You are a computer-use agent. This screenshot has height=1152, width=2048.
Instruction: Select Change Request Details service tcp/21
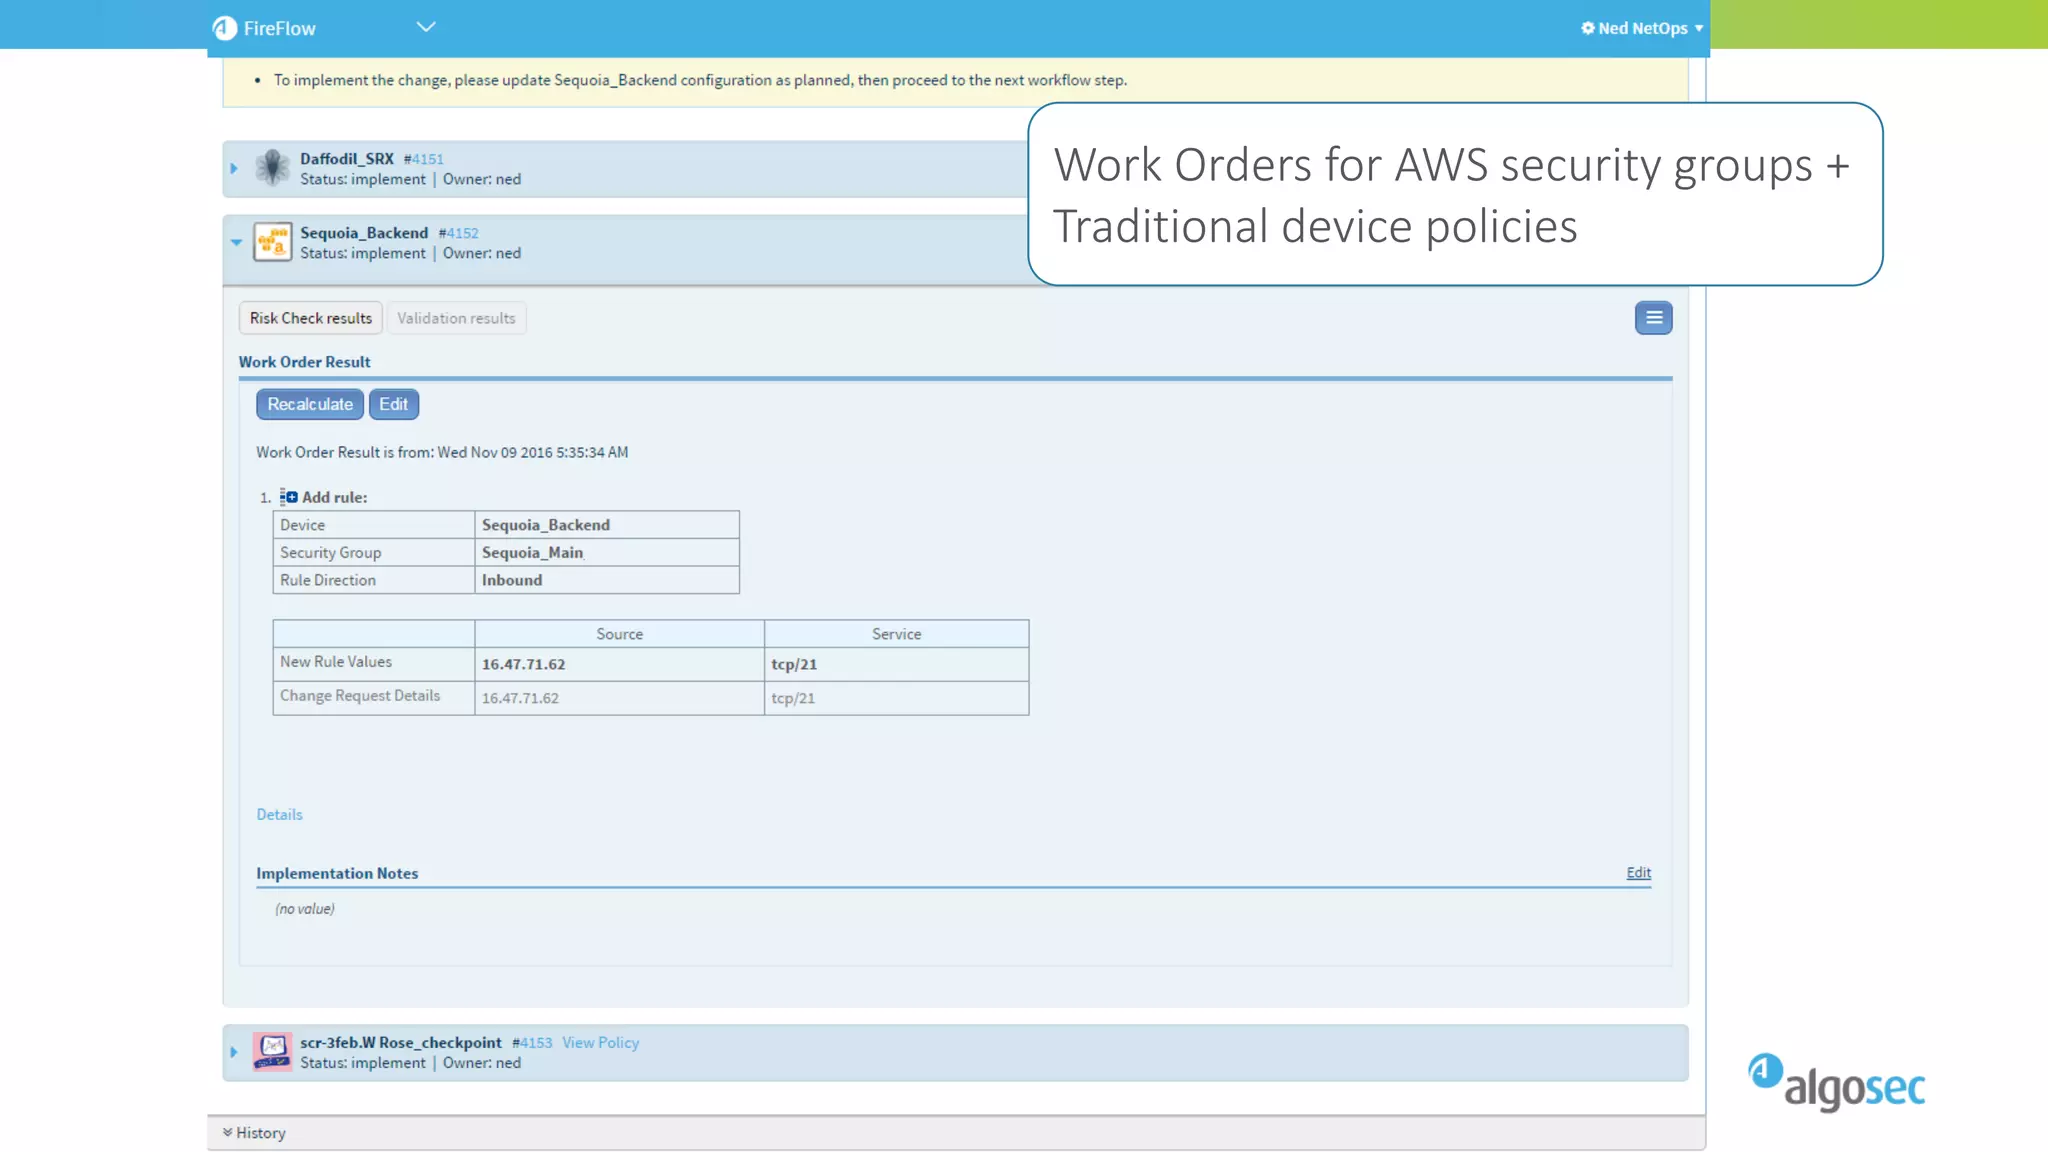click(x=897, y=698)
